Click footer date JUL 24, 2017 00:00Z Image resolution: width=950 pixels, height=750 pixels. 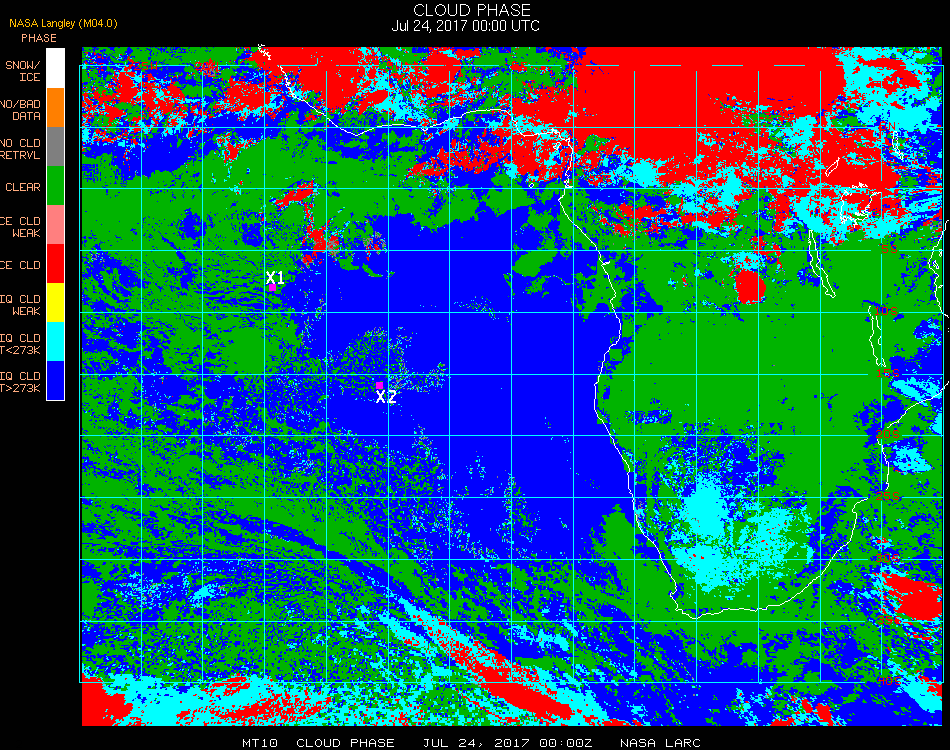tap(507, 743)
